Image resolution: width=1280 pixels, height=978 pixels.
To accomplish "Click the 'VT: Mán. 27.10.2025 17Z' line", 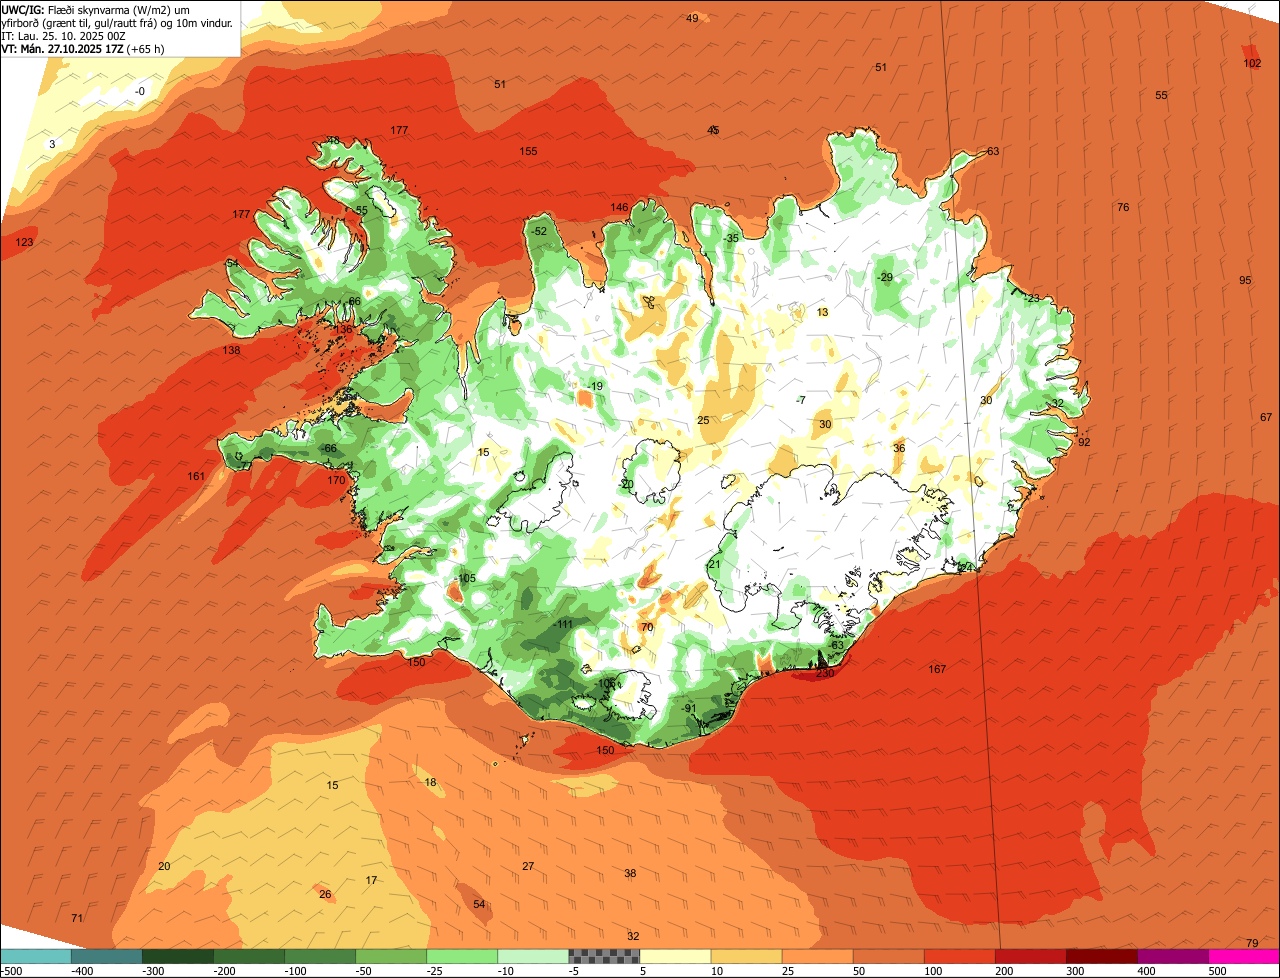I will [x=83, y=48].
